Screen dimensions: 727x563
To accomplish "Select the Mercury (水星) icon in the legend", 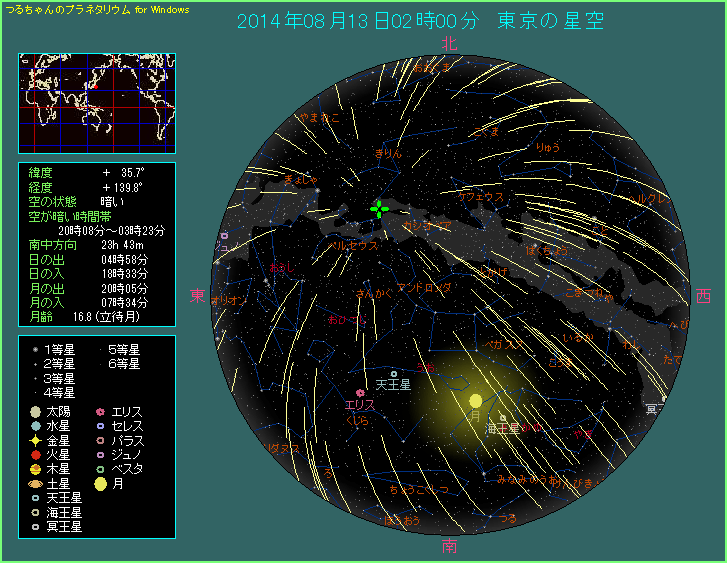I will (x=35, y=425).
